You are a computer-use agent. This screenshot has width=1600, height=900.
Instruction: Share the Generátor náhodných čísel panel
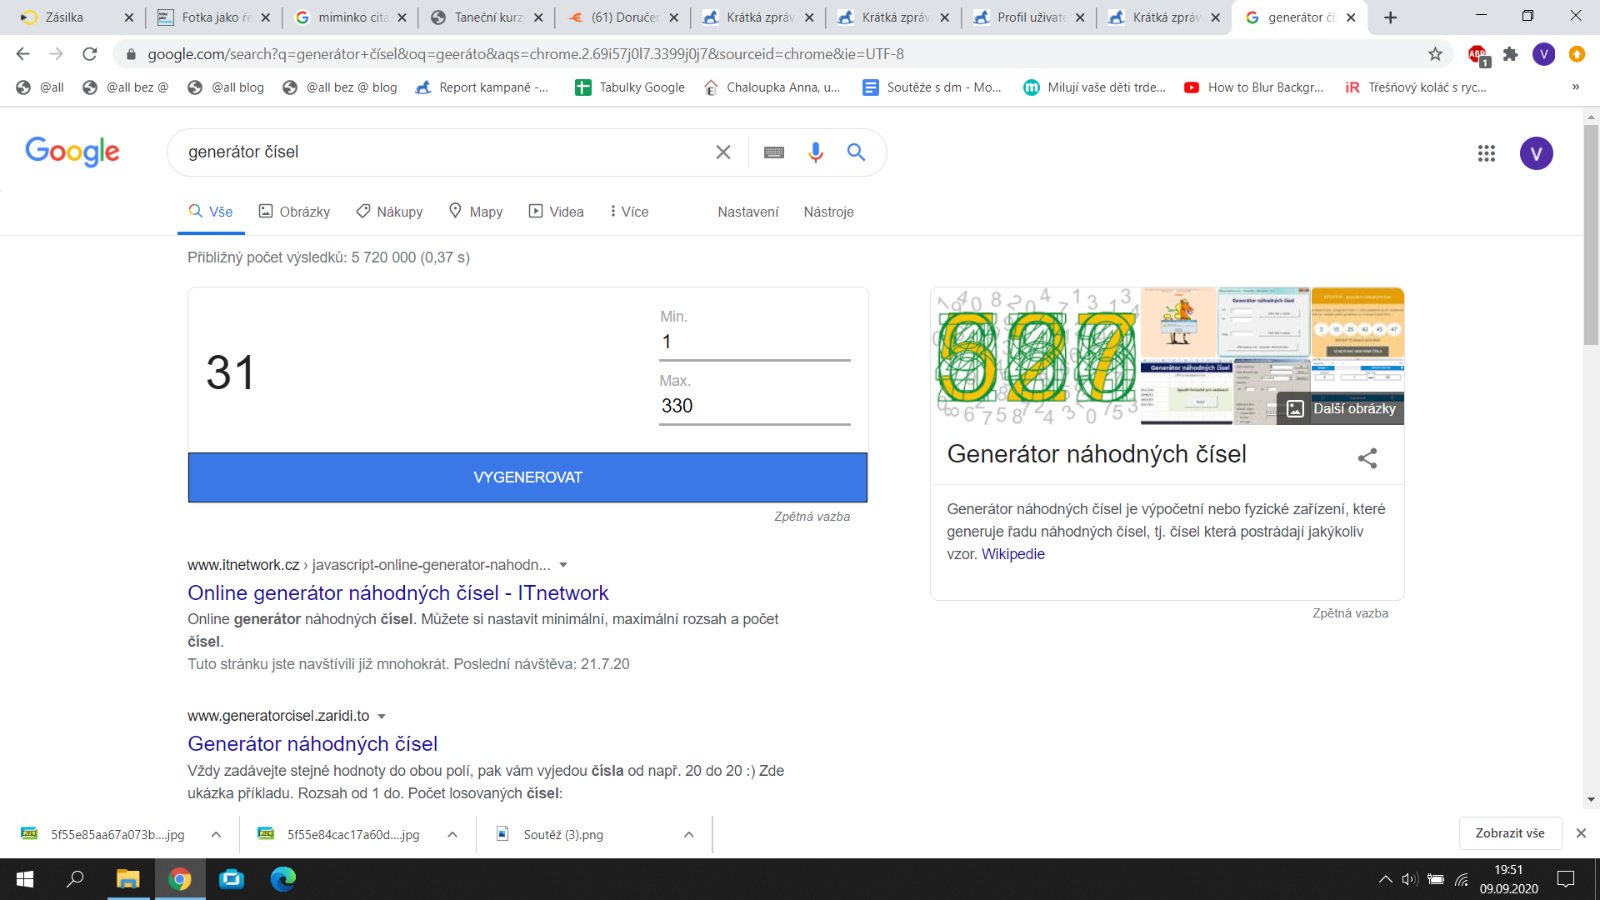pyautogui.click(x=1367, y=458)
